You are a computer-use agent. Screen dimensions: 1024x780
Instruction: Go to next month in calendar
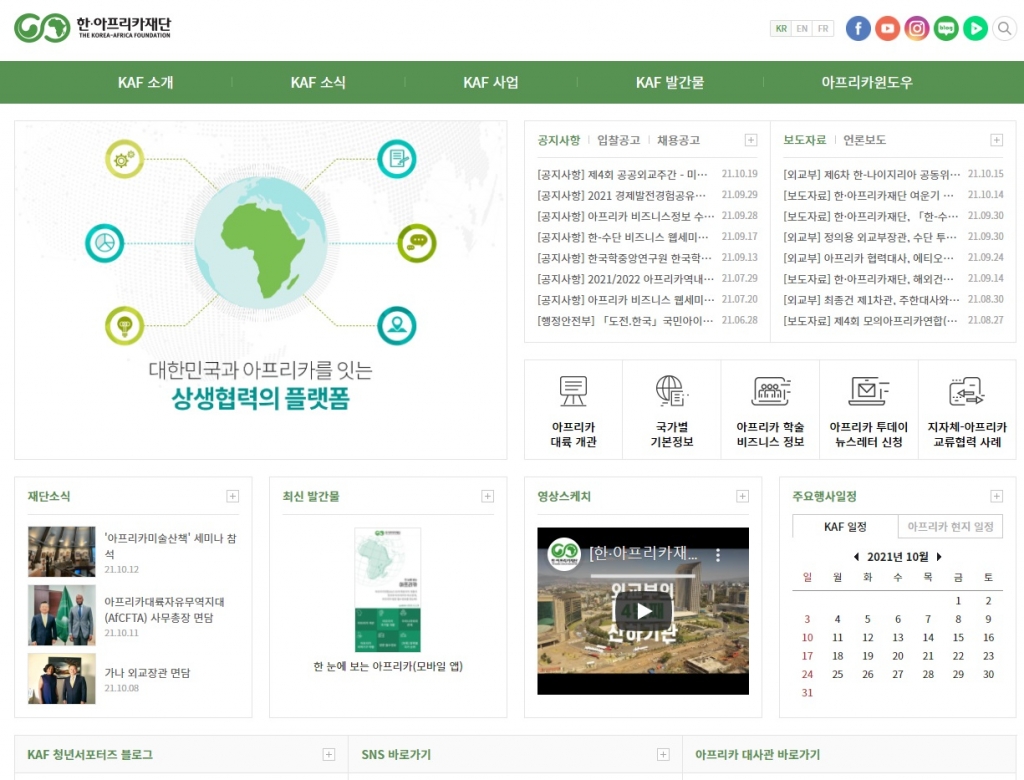[939, 557]
